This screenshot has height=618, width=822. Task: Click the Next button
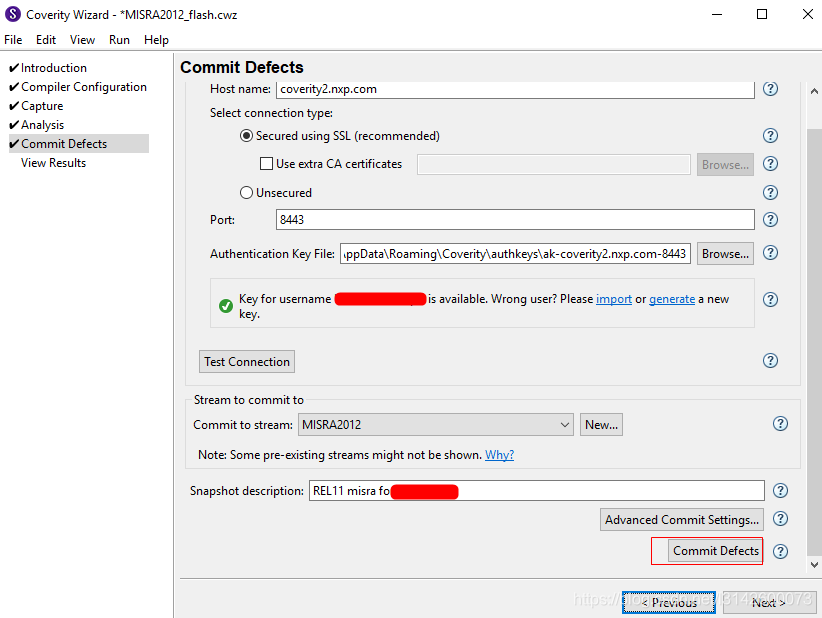(769, 603)
